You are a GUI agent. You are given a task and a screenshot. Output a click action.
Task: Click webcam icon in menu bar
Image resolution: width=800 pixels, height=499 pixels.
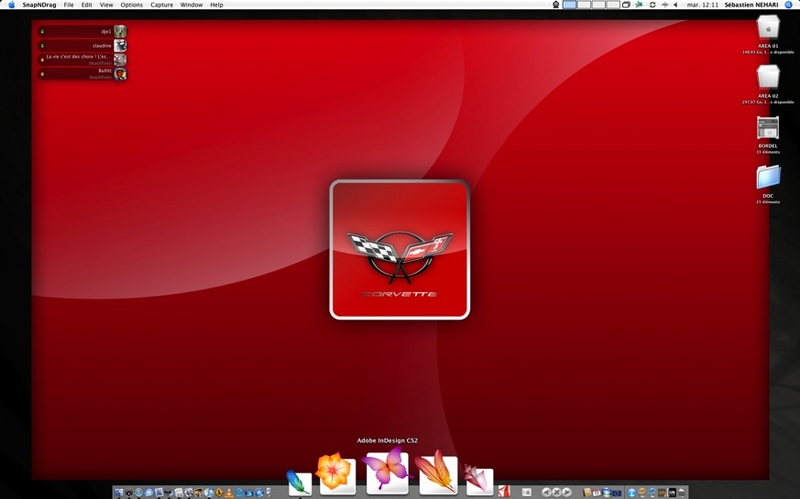coord(556,5)
